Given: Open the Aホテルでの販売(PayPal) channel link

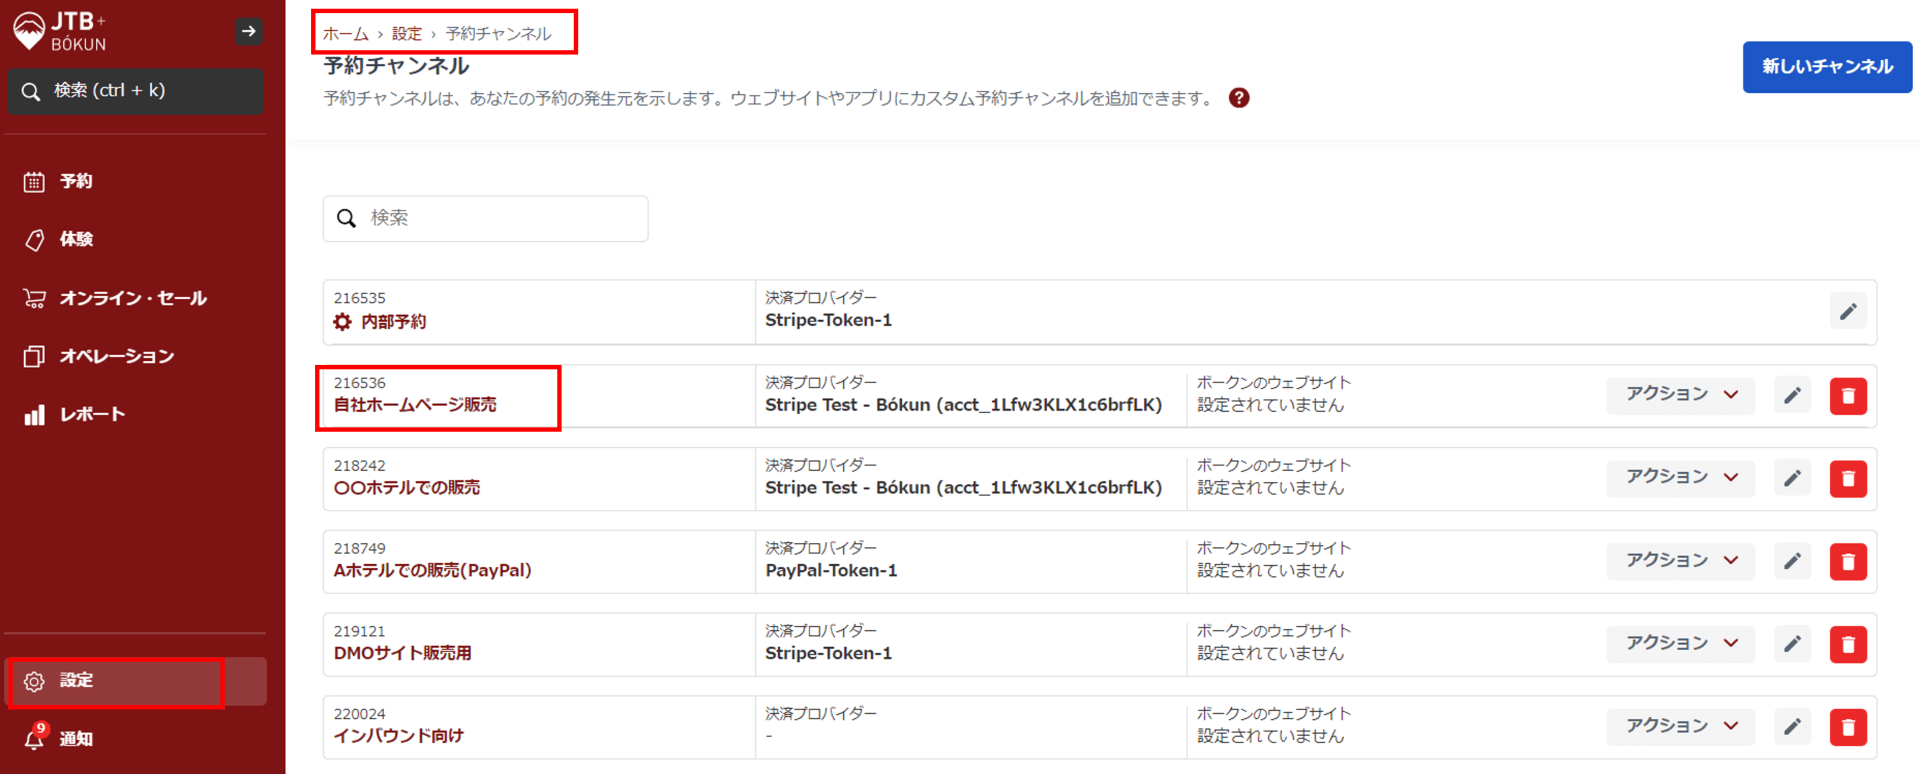Looking at the screenshot, I should (432, 571).
